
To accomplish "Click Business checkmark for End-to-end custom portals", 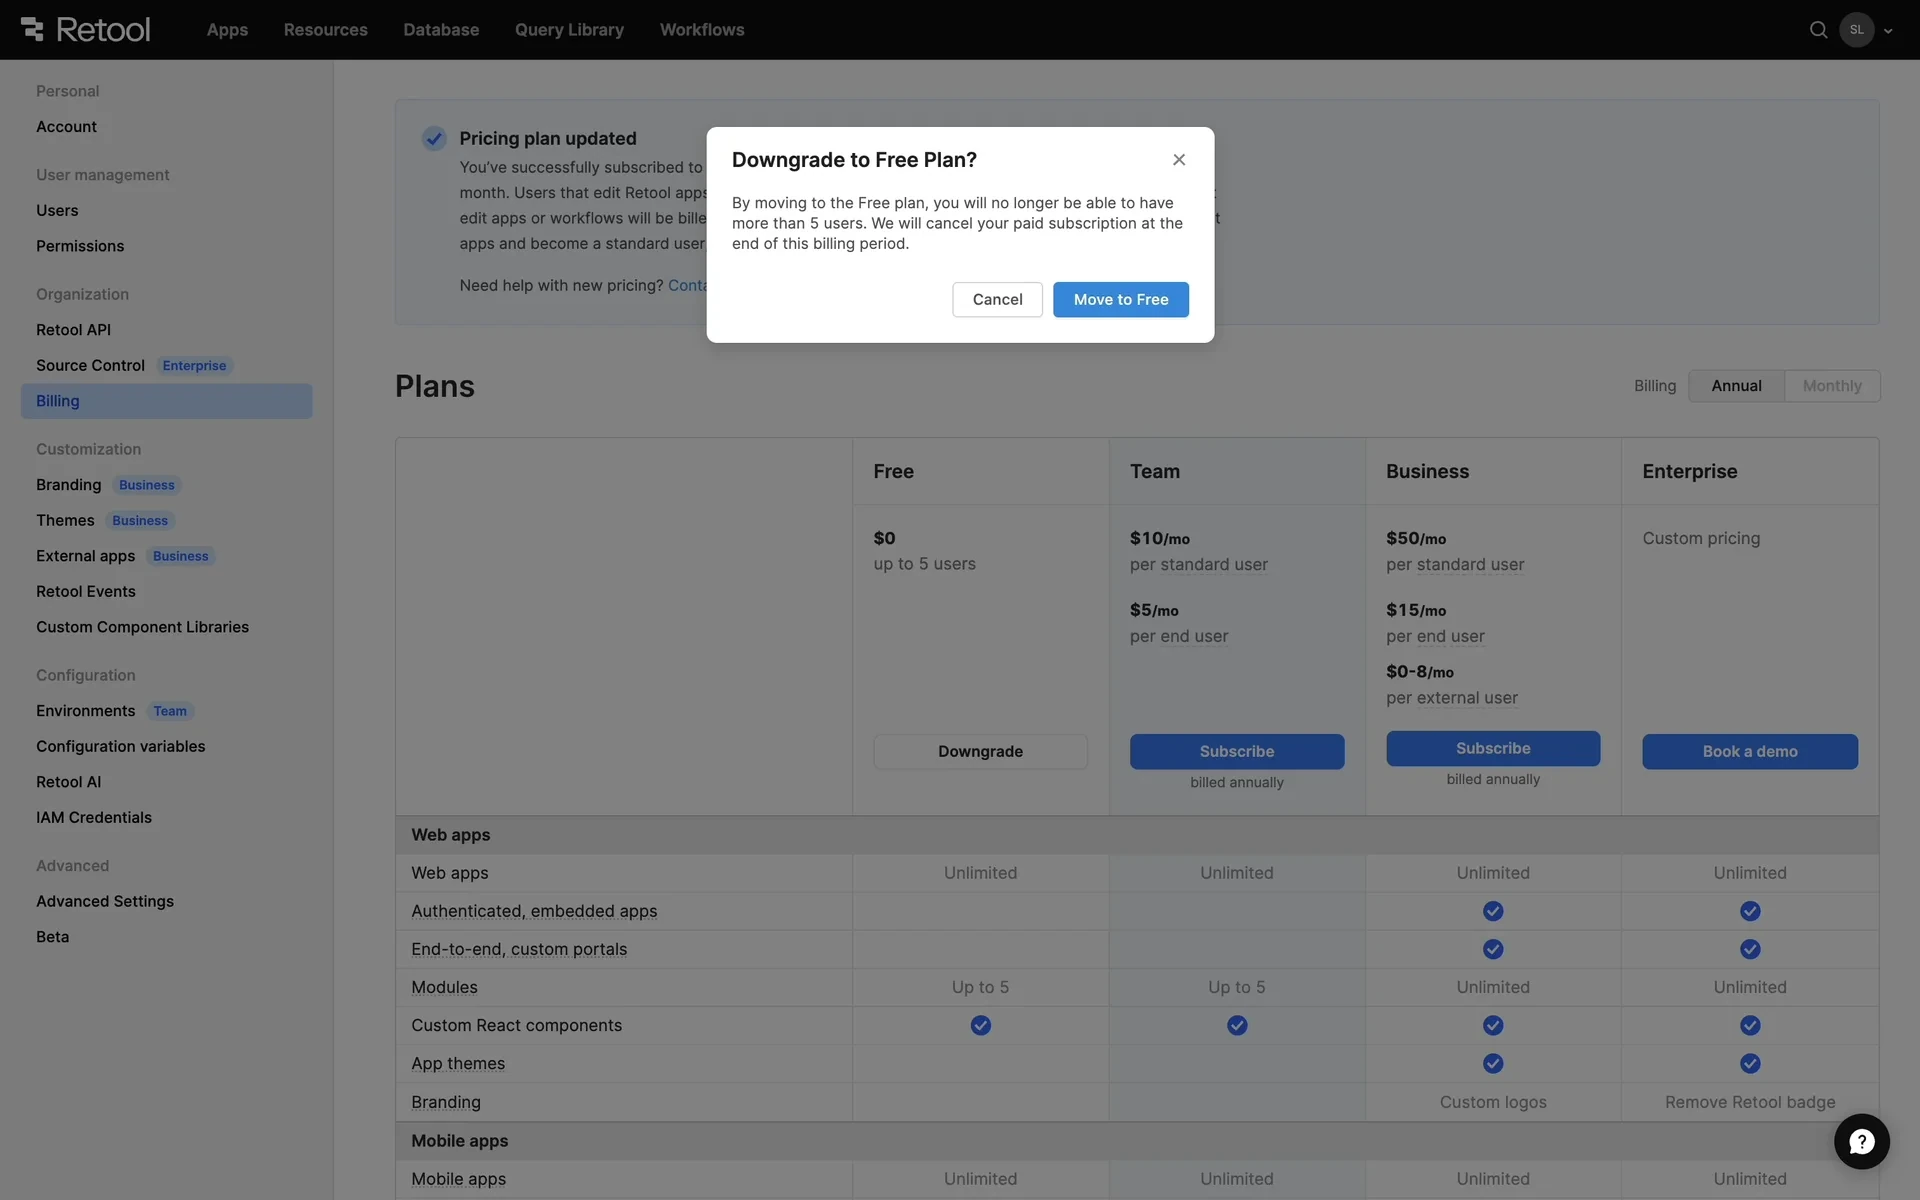I will pyautogui.click(x=1493, y=949).
